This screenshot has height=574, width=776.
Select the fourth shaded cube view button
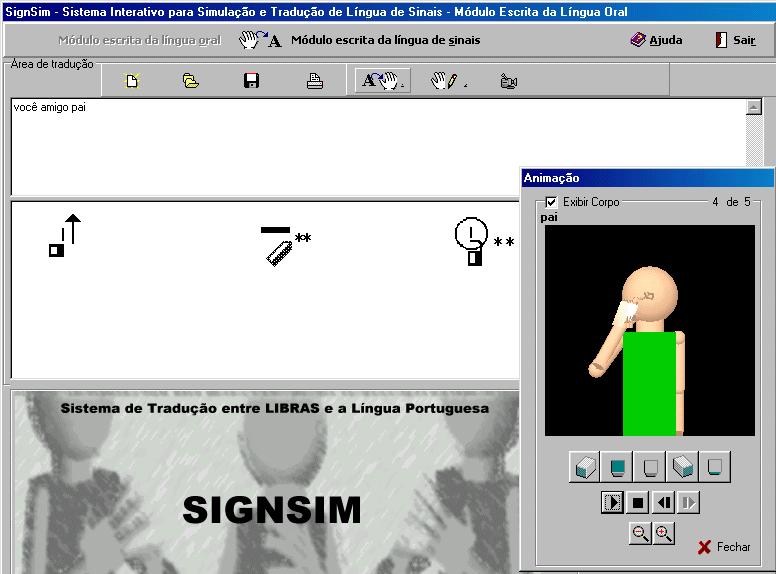682,466
